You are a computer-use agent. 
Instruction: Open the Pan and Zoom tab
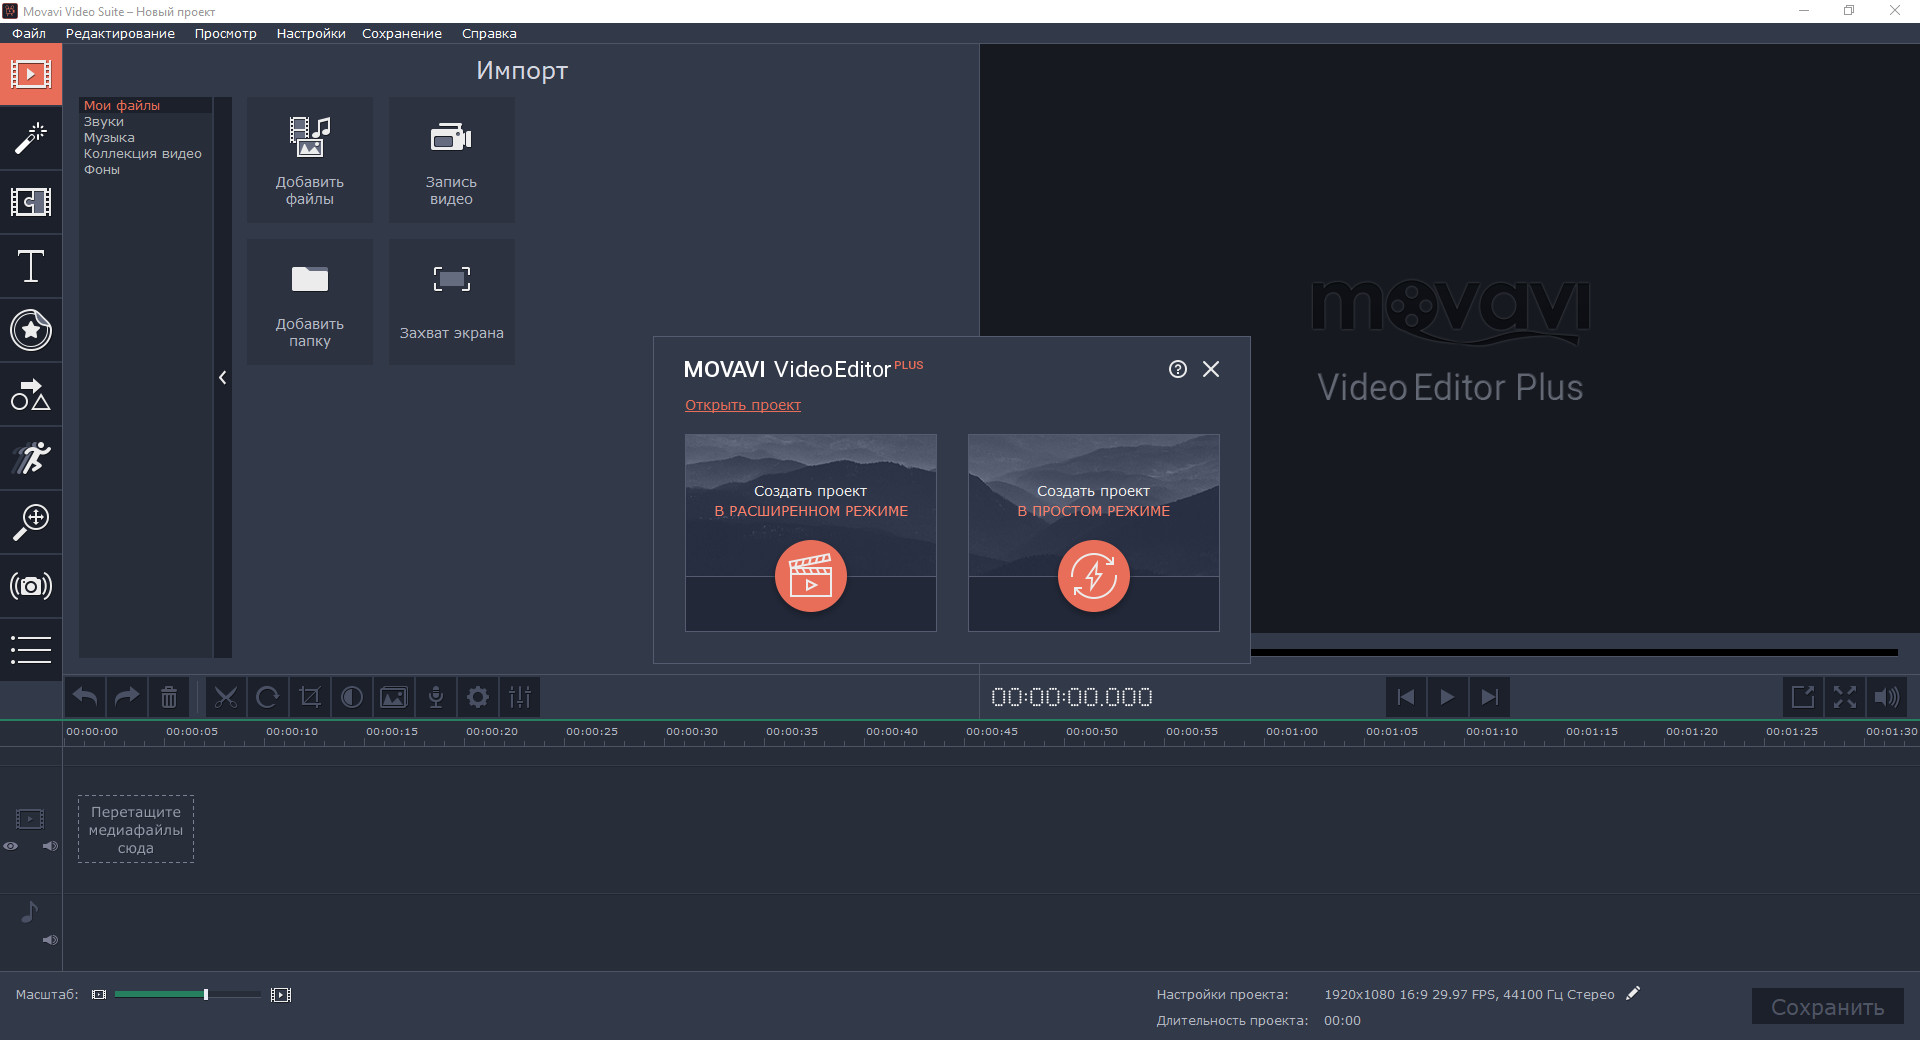pyautogui.click(x=31, y=522)
